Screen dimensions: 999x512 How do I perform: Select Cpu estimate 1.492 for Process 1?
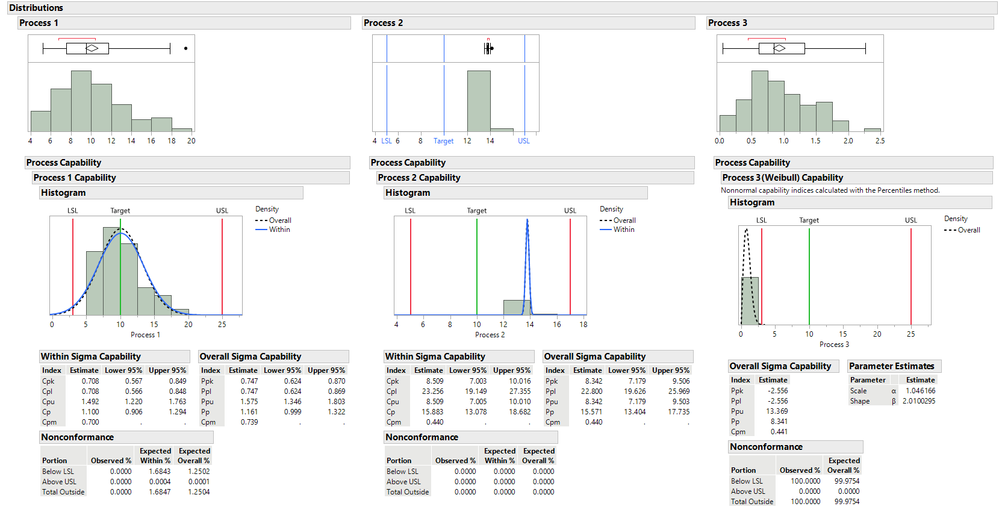coord(89,402)
